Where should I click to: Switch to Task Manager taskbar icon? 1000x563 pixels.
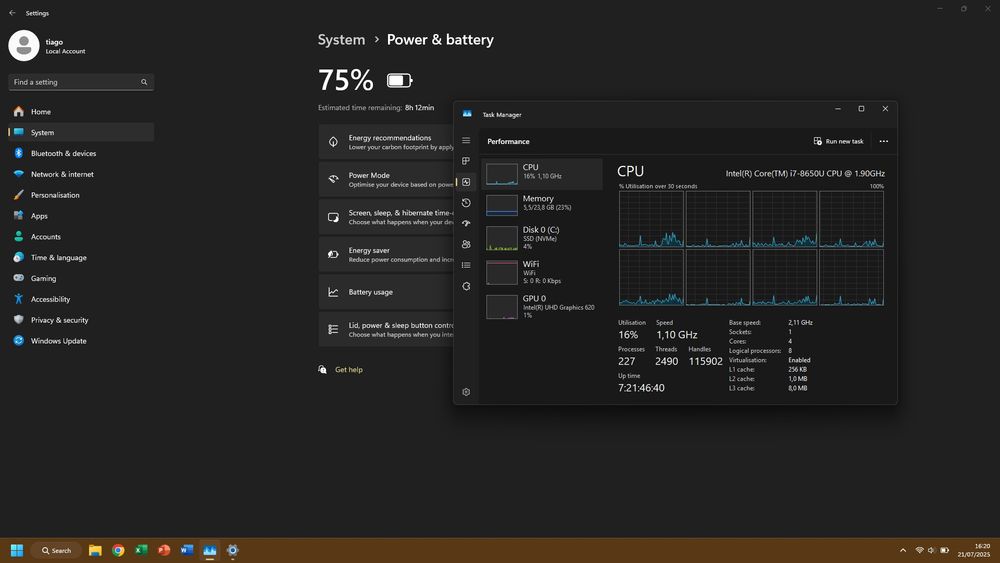click(210, 550)
